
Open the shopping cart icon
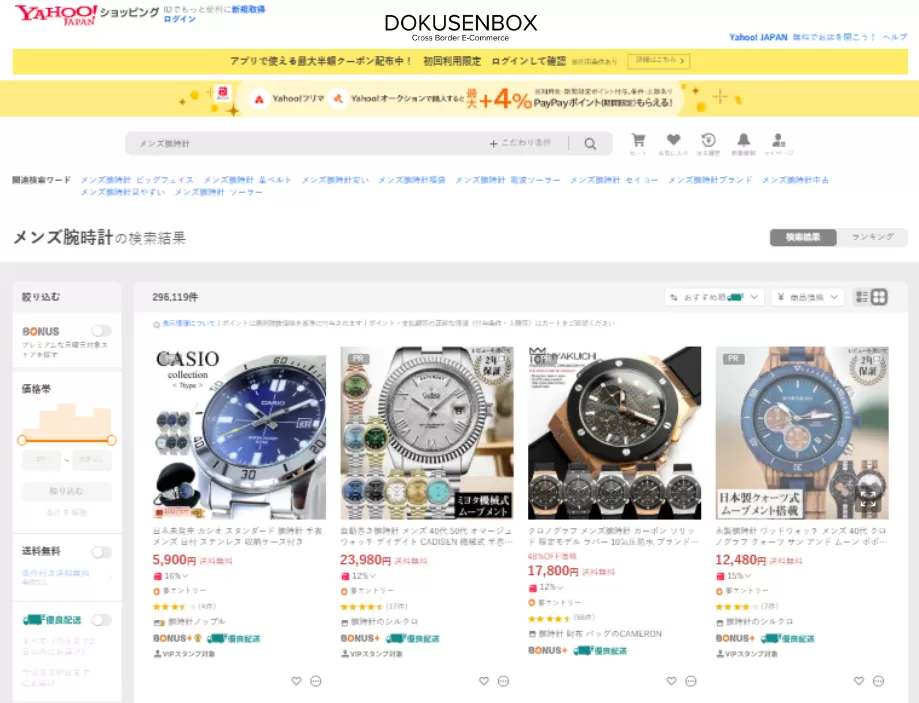coord(638,141)
